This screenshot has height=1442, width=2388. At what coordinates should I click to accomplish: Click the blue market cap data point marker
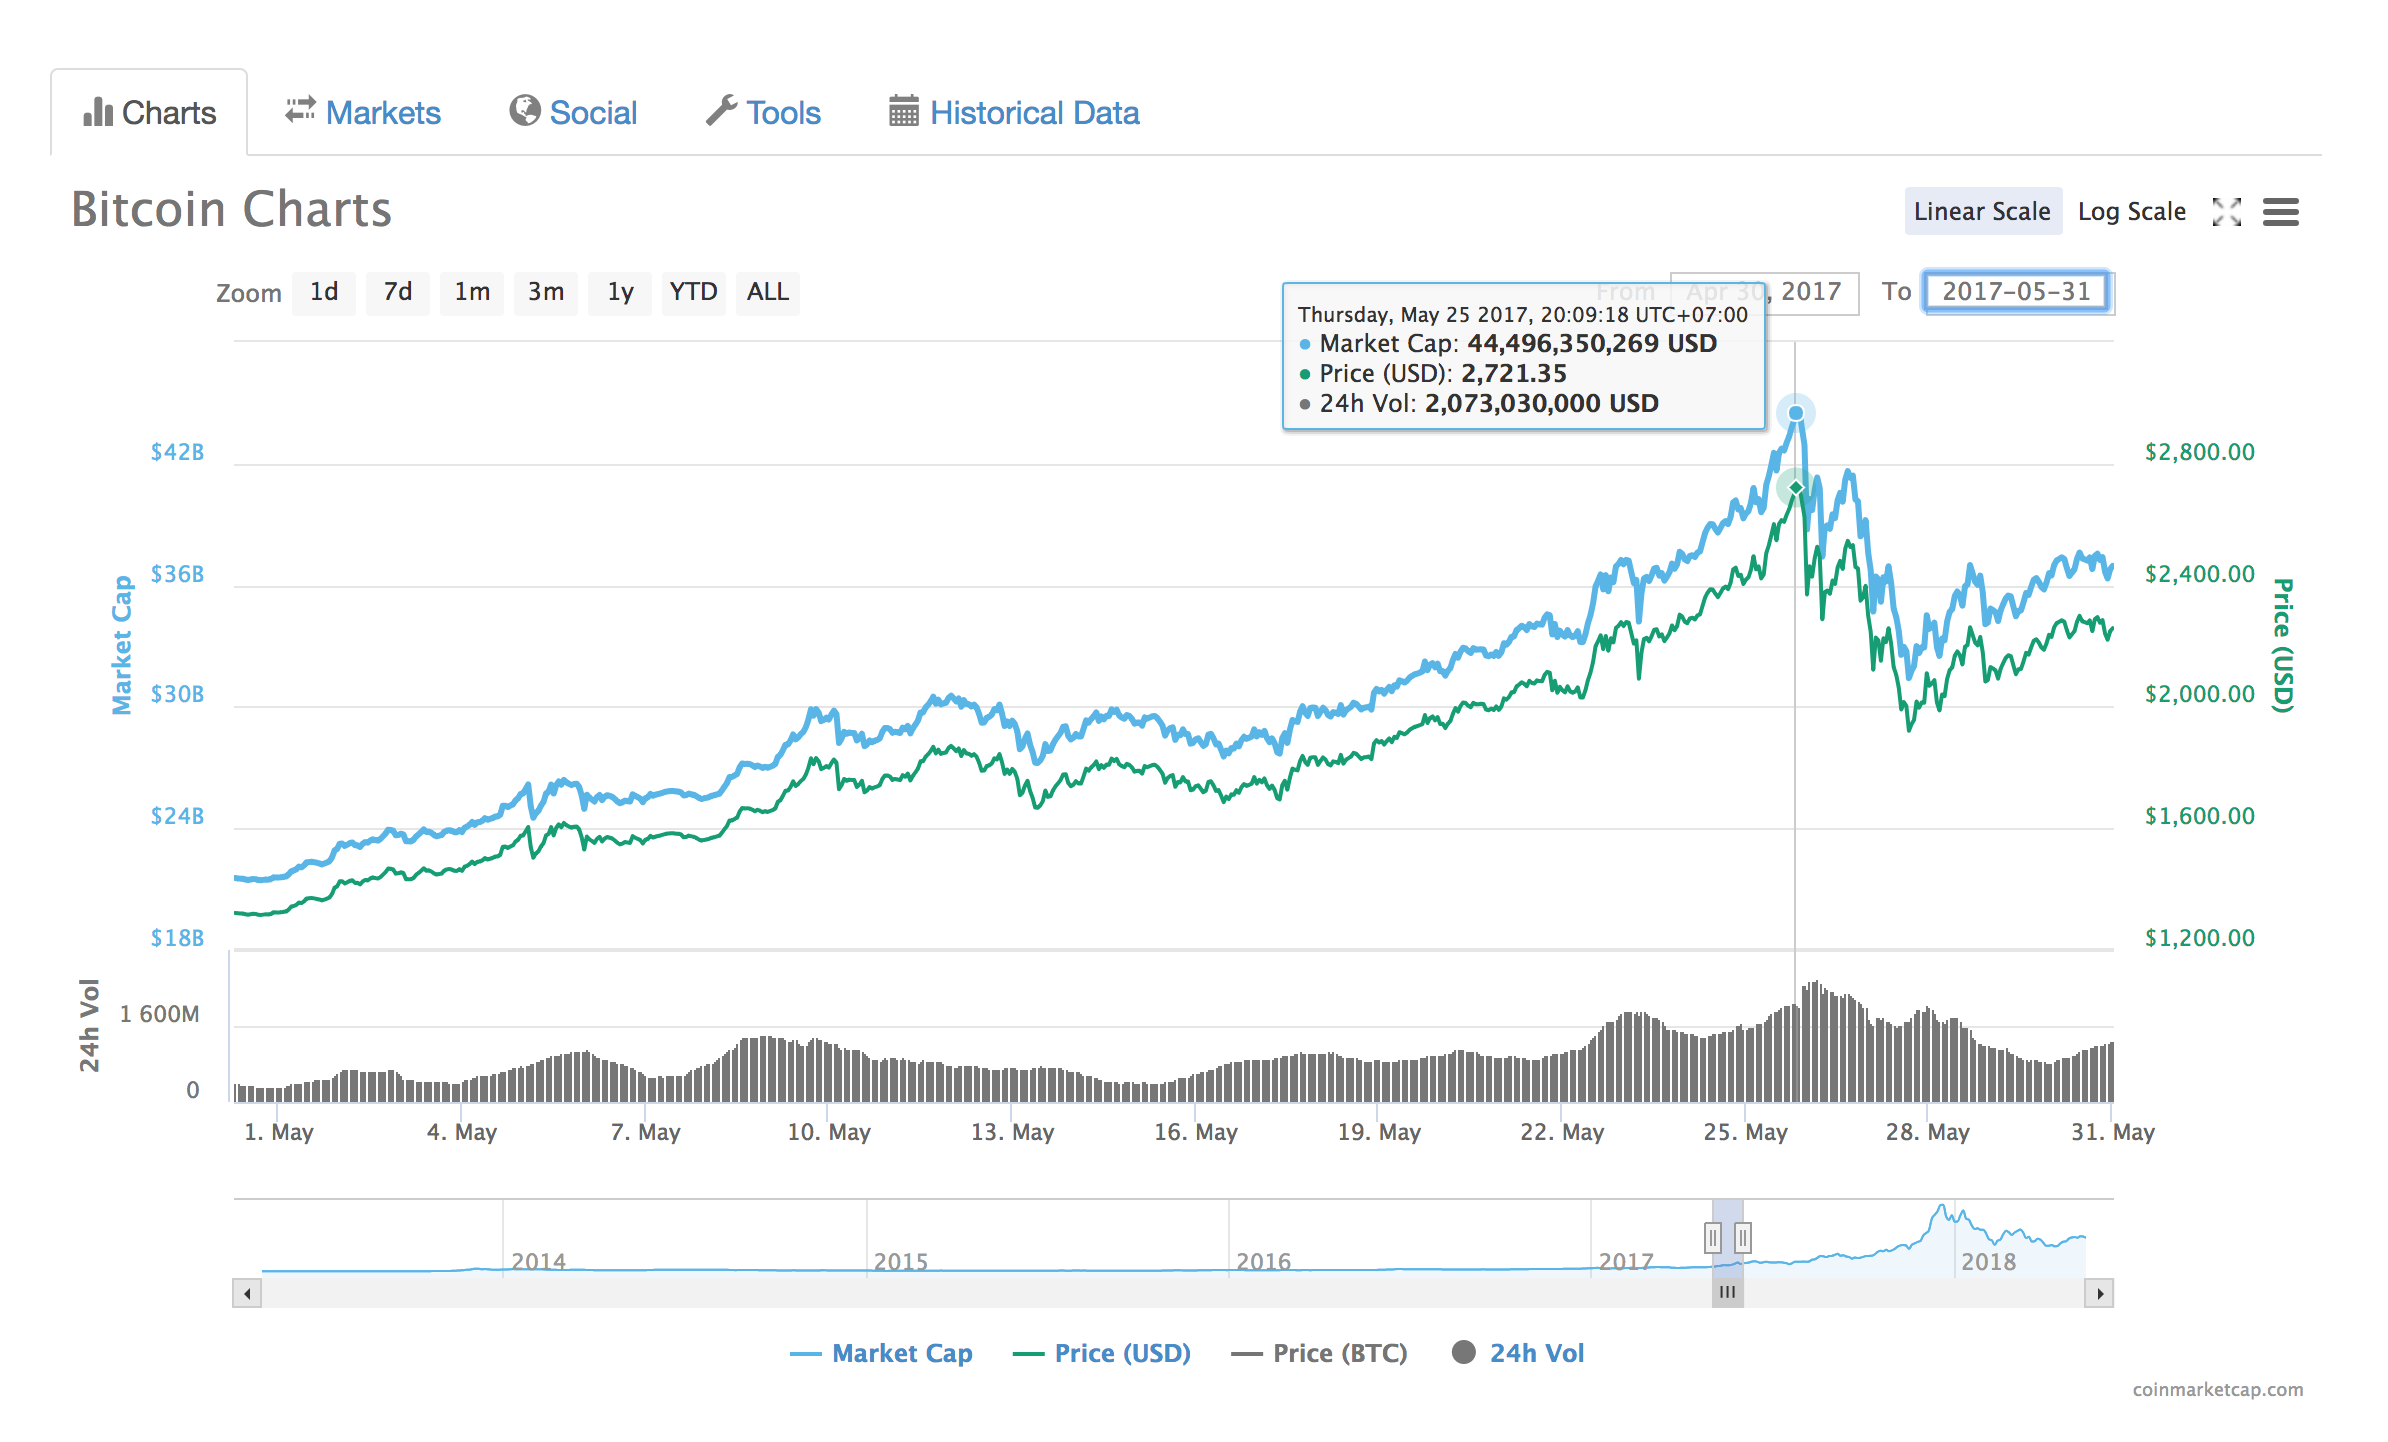tap(1796, 413)
